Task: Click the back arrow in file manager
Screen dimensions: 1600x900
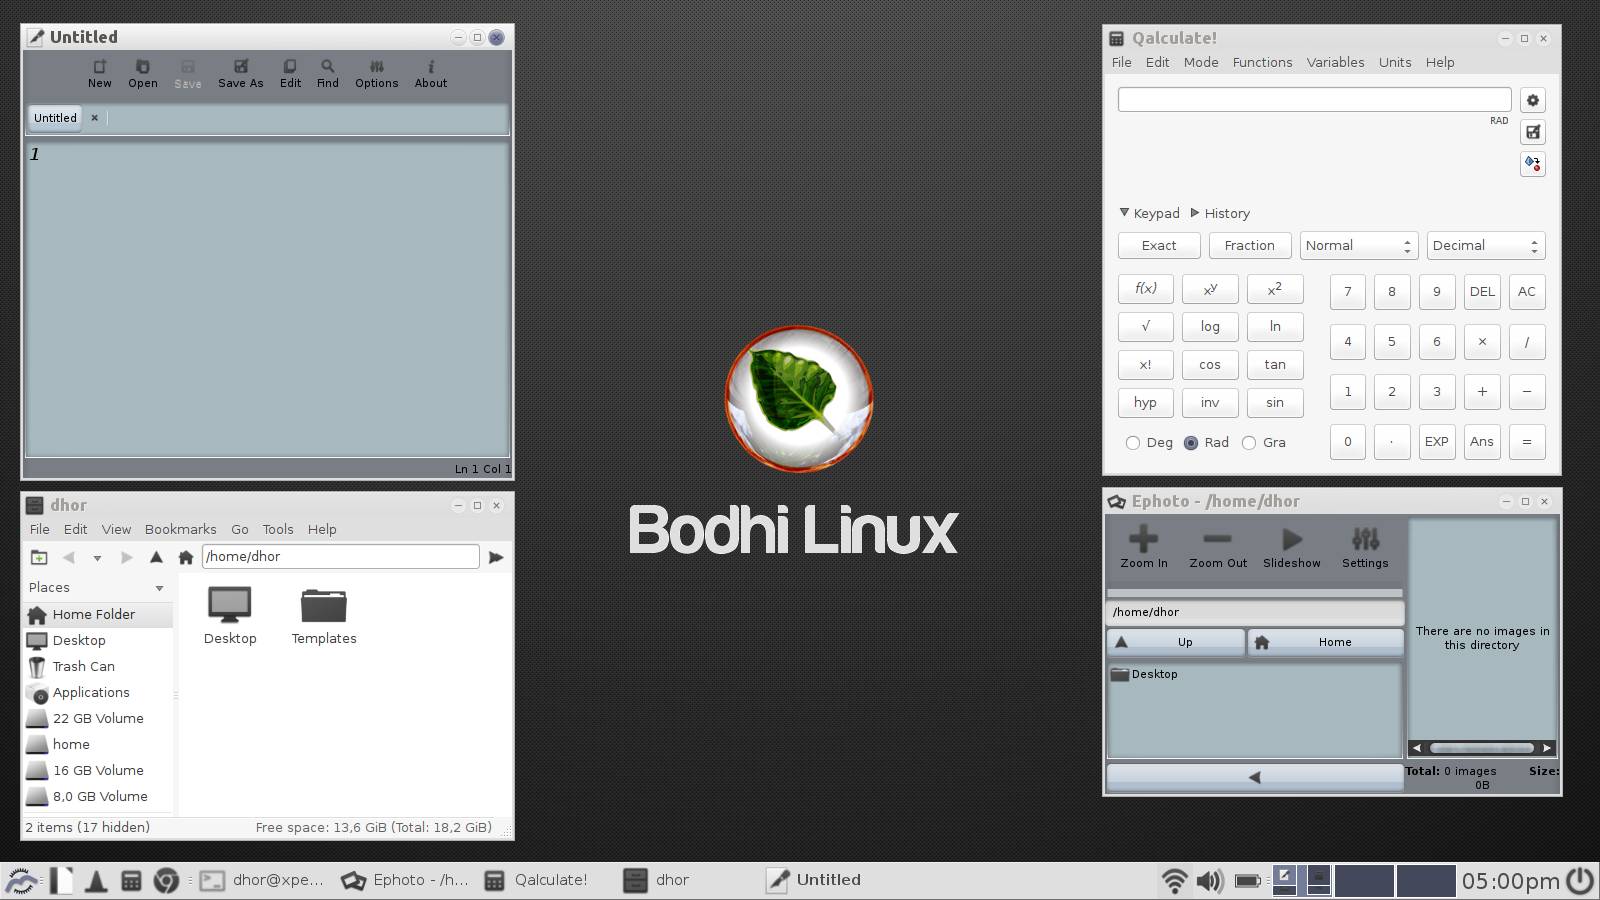Action: 69,557
